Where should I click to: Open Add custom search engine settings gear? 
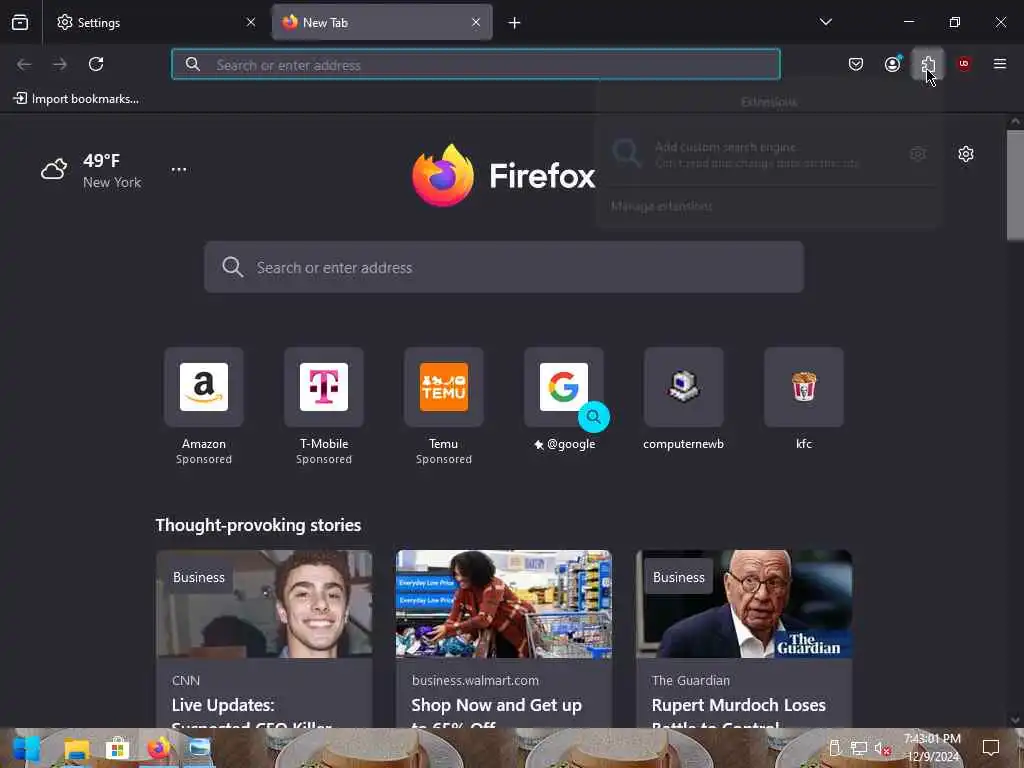pos(918,154)
